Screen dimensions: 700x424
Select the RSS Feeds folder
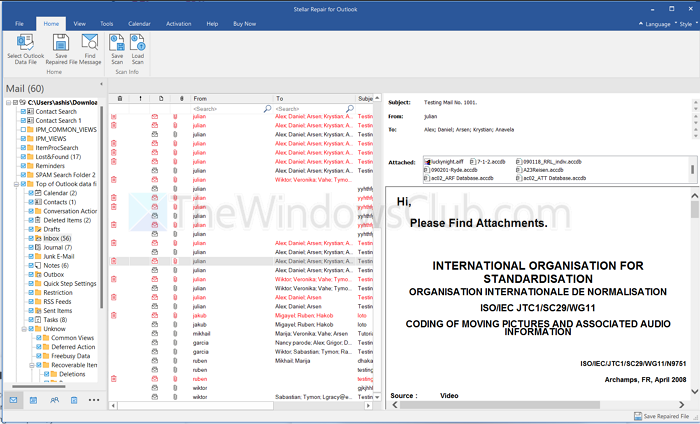(x=57, y=301)
